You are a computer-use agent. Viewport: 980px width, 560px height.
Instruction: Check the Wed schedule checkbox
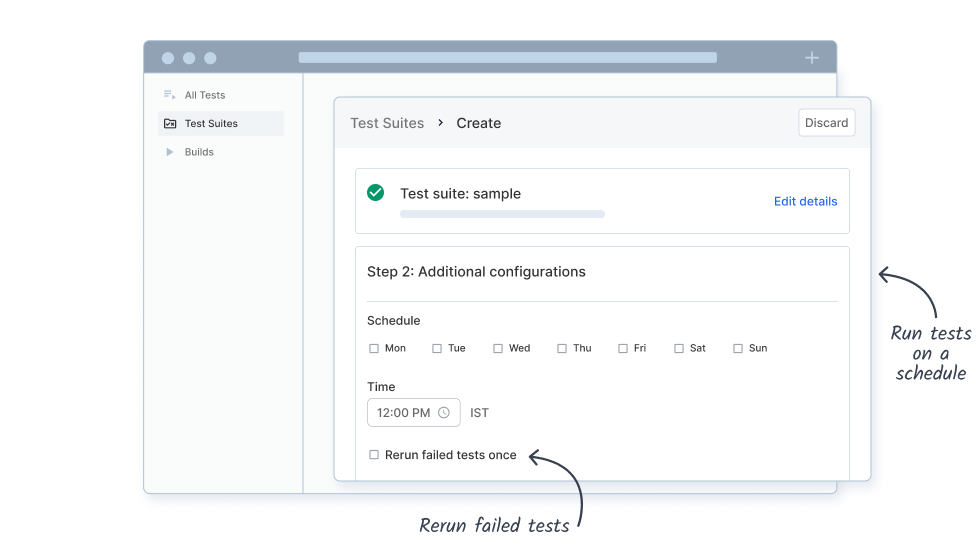pyautogui.click(x=498, y=349)
